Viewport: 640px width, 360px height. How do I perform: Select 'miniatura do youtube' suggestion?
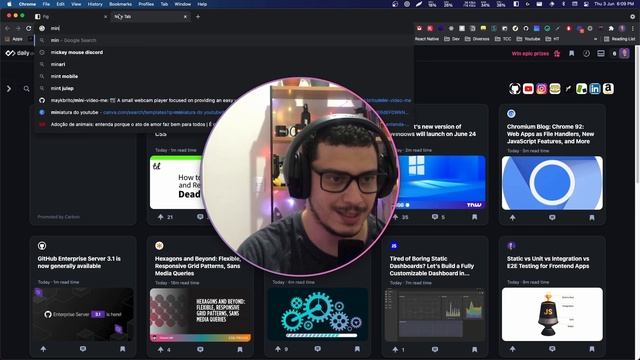[224, 112]
